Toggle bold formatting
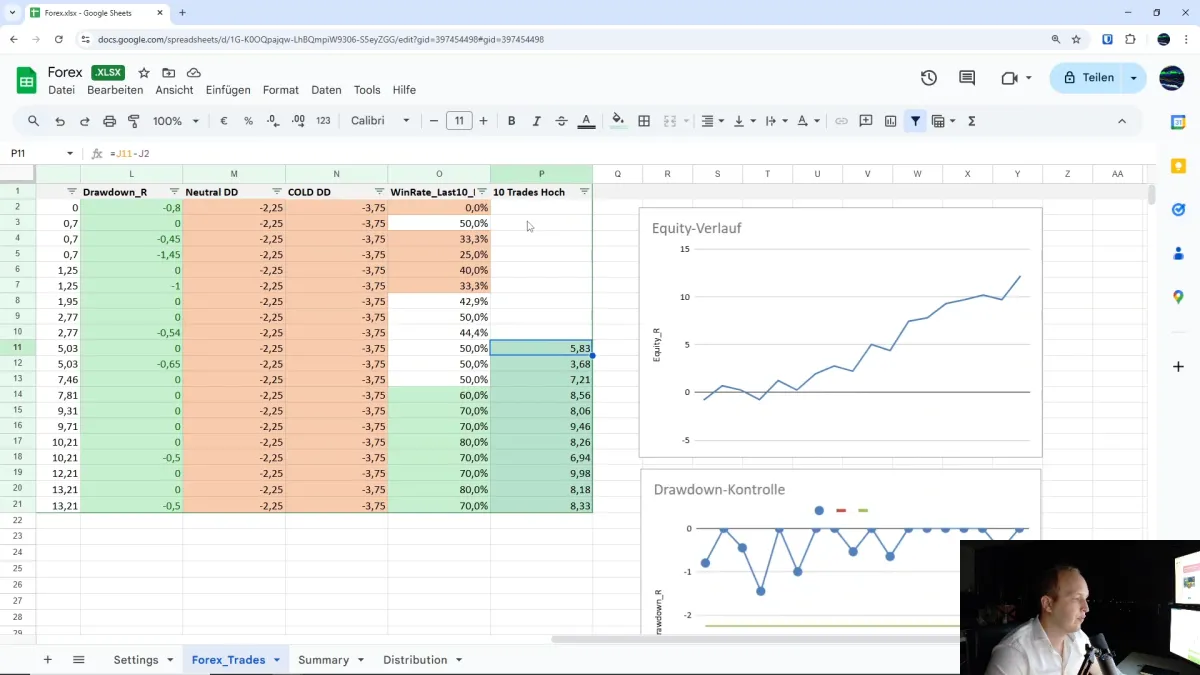The image size is (1200, 675). 511,120
